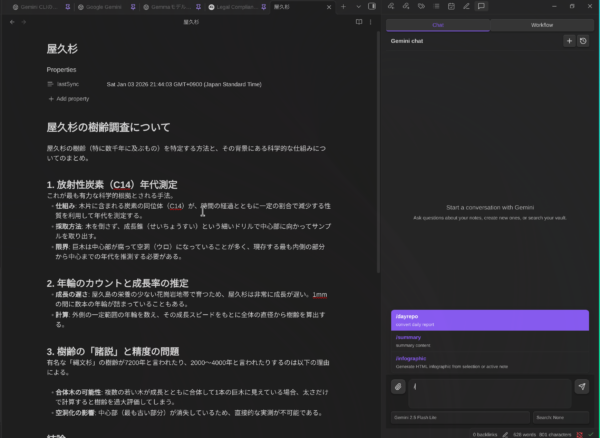This screenshot has width=600, height=438.
Task: Click the 0 backlinks status bar item
Action: [x=486, y=433]
